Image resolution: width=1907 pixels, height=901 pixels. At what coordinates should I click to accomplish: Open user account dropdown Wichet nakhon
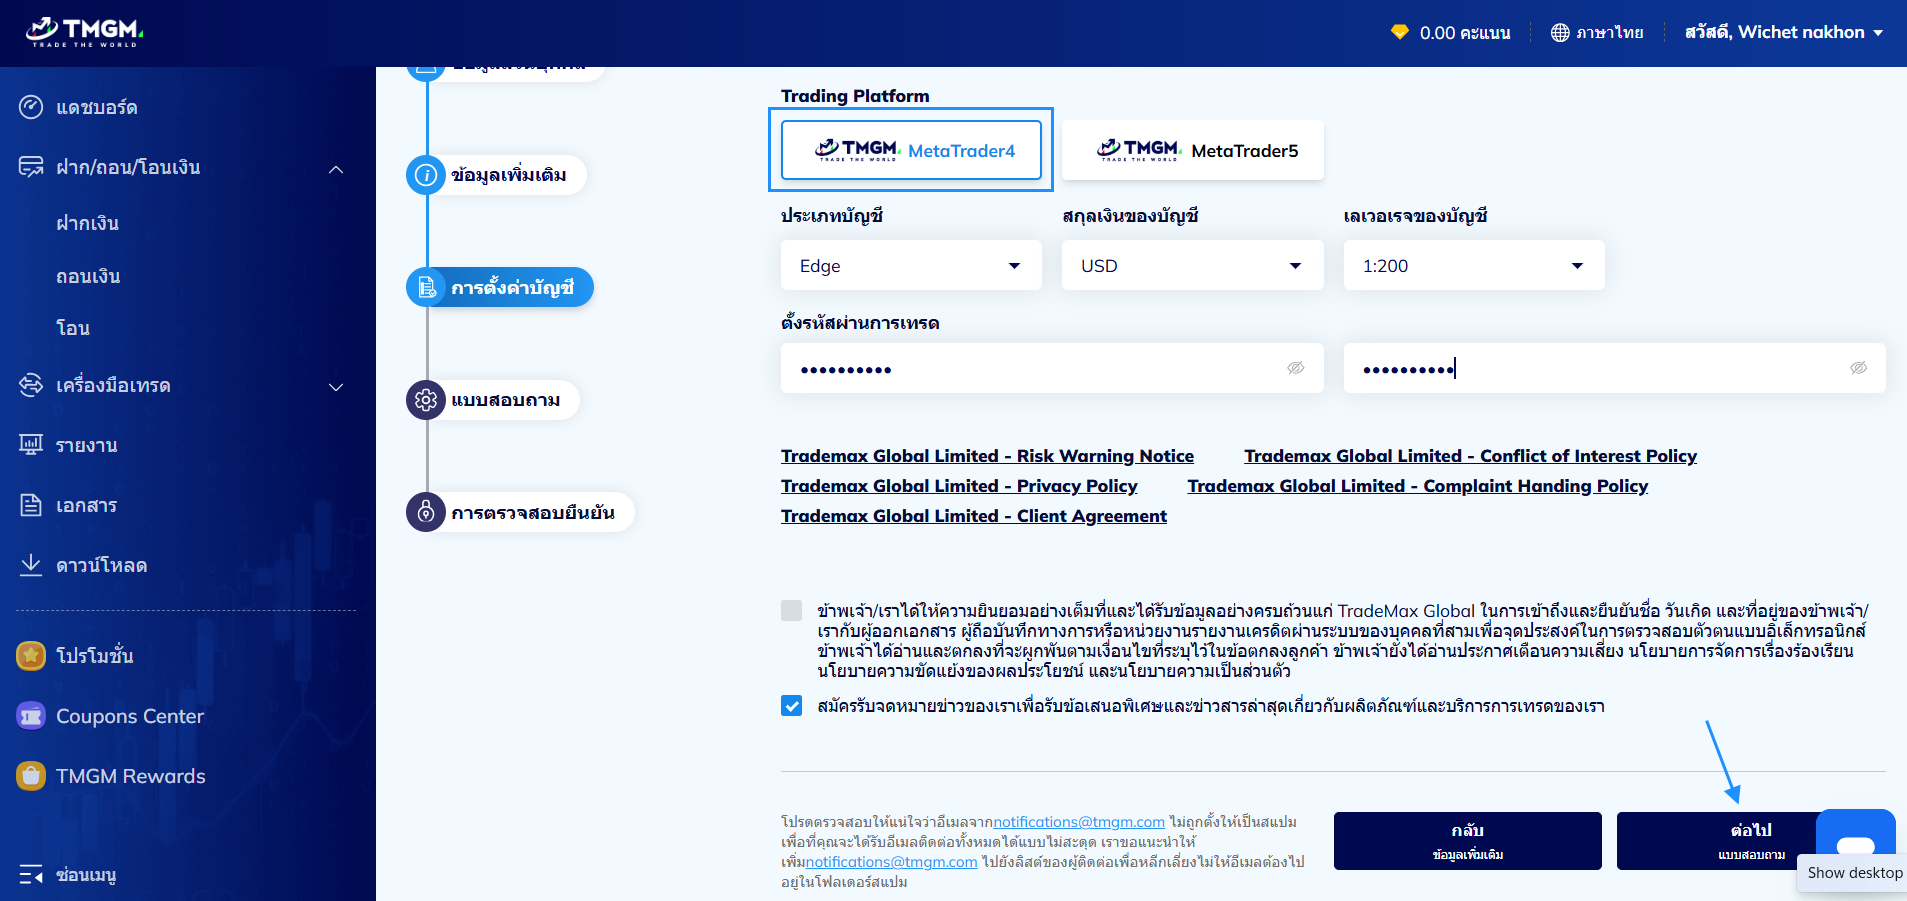click(1783, 32)
